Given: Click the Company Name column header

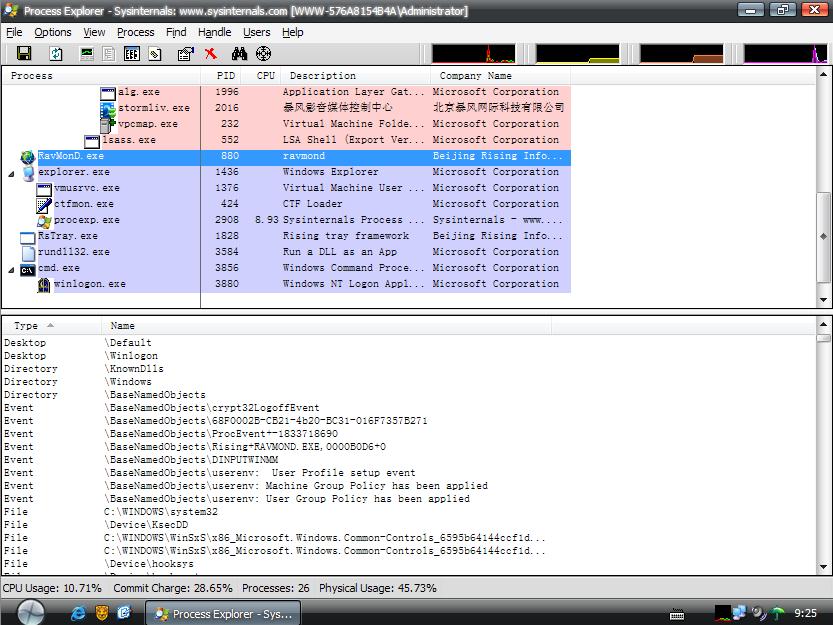Looking at the screenshot, I should point(475,76).
